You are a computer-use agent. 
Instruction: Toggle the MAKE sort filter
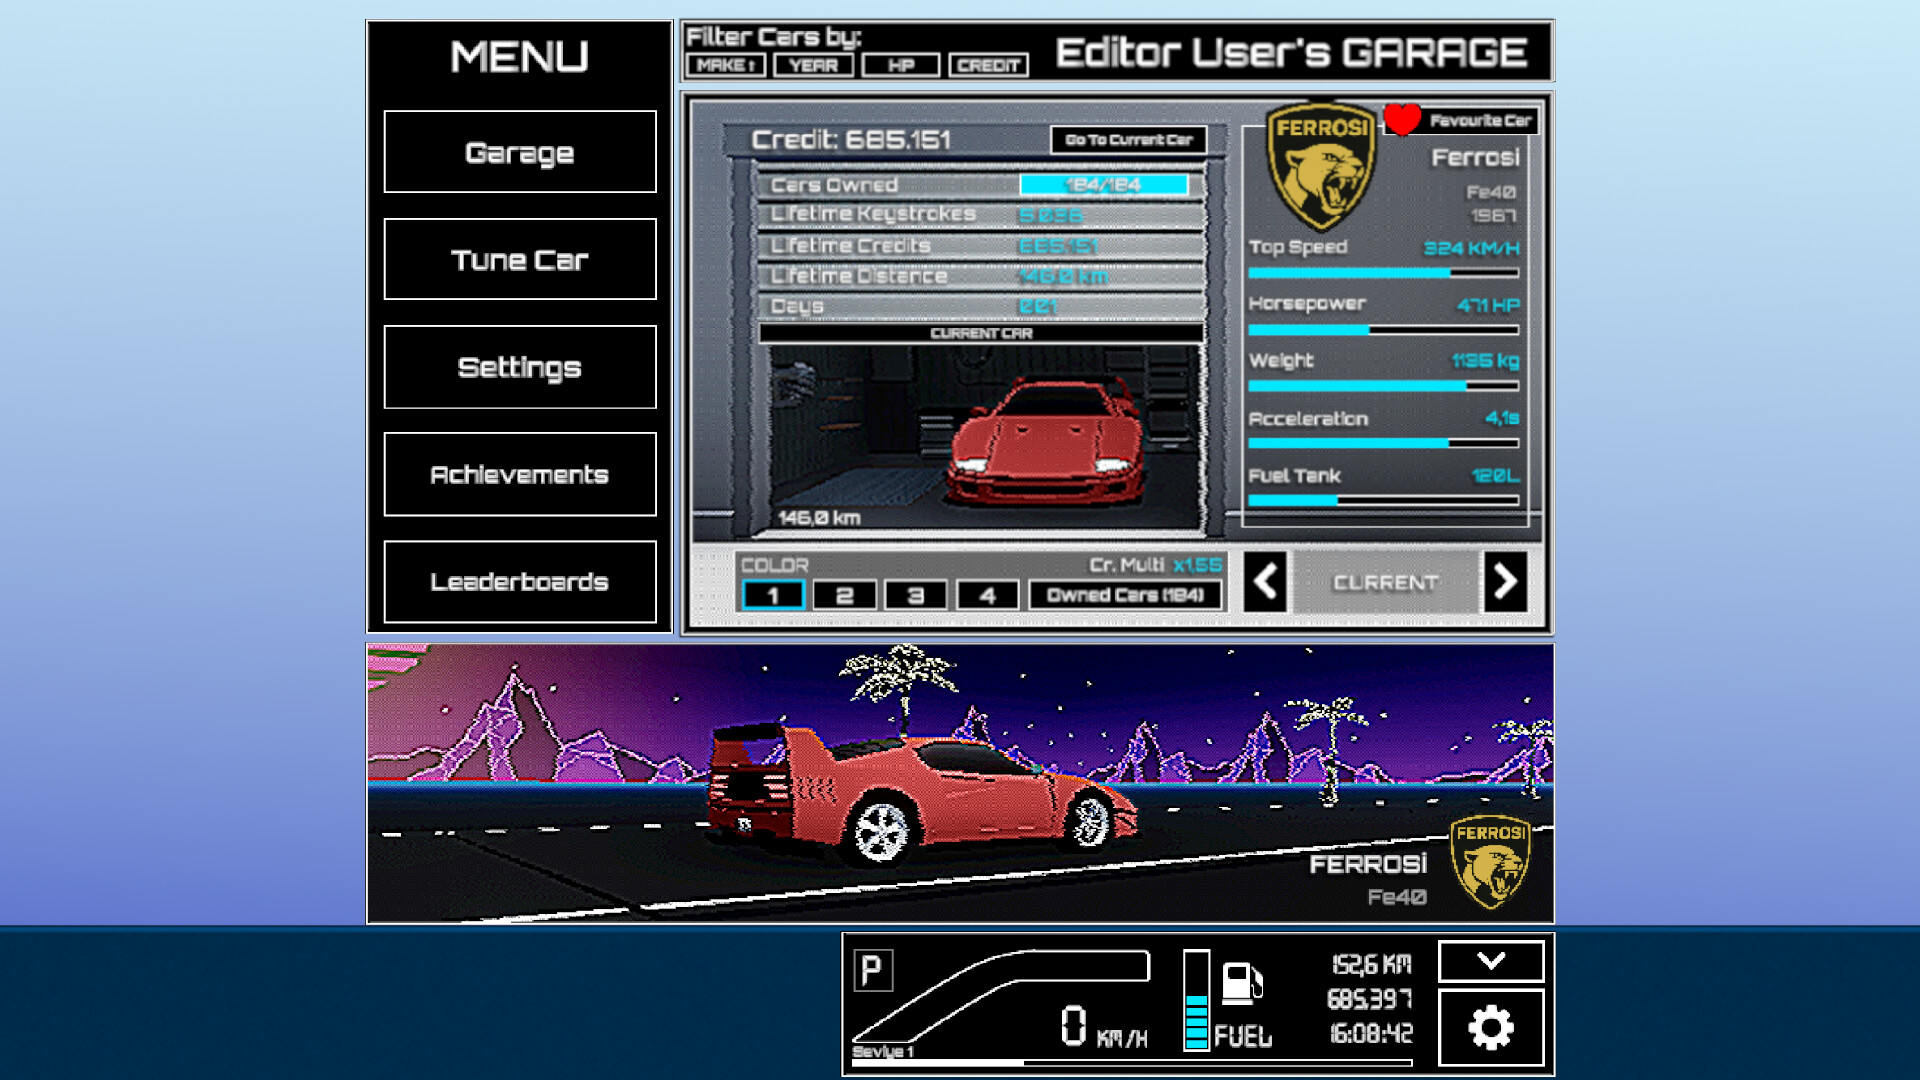[x=724, y=65]
